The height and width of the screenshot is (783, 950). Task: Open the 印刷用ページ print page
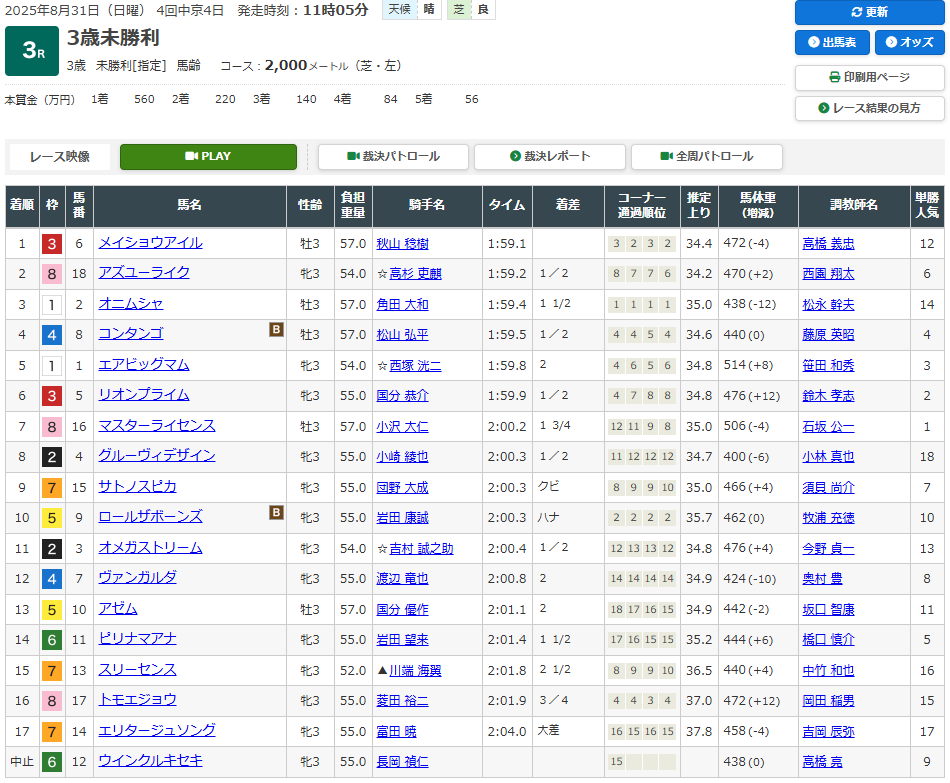pos(869,77)
